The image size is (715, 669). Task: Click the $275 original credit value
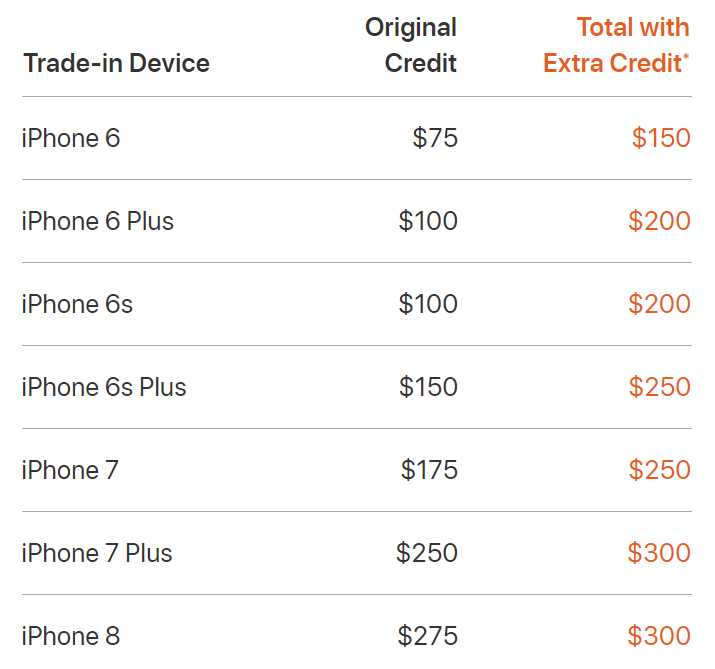[428, 636]
